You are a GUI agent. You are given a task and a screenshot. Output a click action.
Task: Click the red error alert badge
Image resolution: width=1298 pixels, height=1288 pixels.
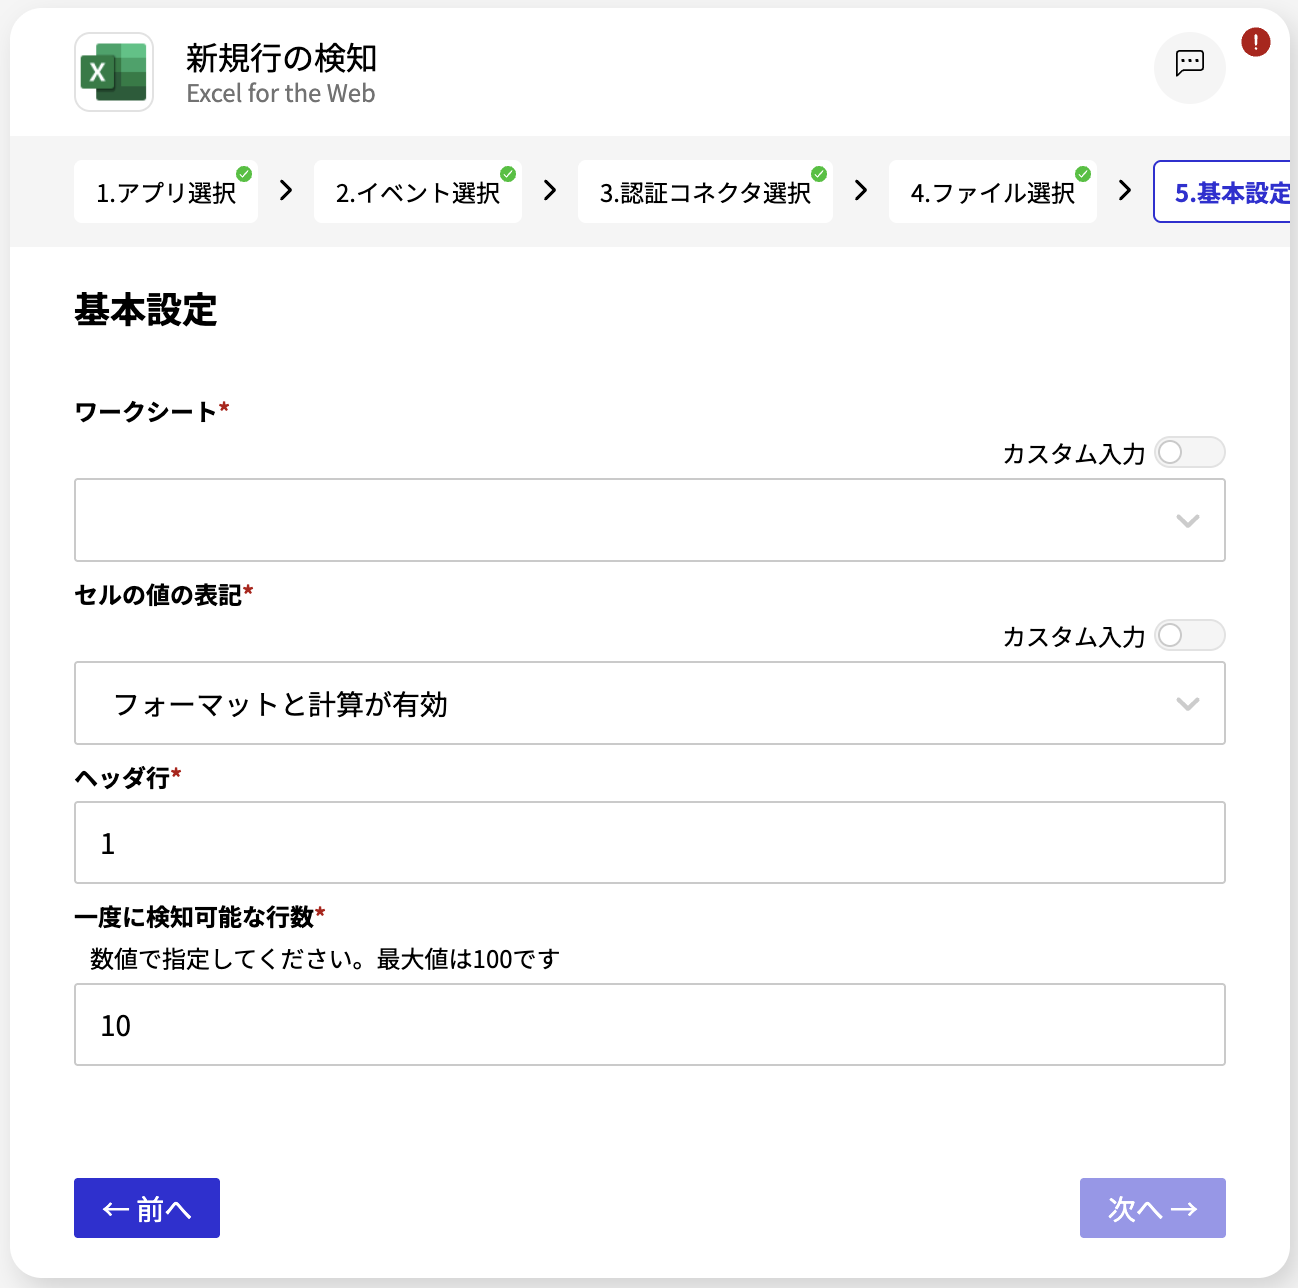point(1255,42)
